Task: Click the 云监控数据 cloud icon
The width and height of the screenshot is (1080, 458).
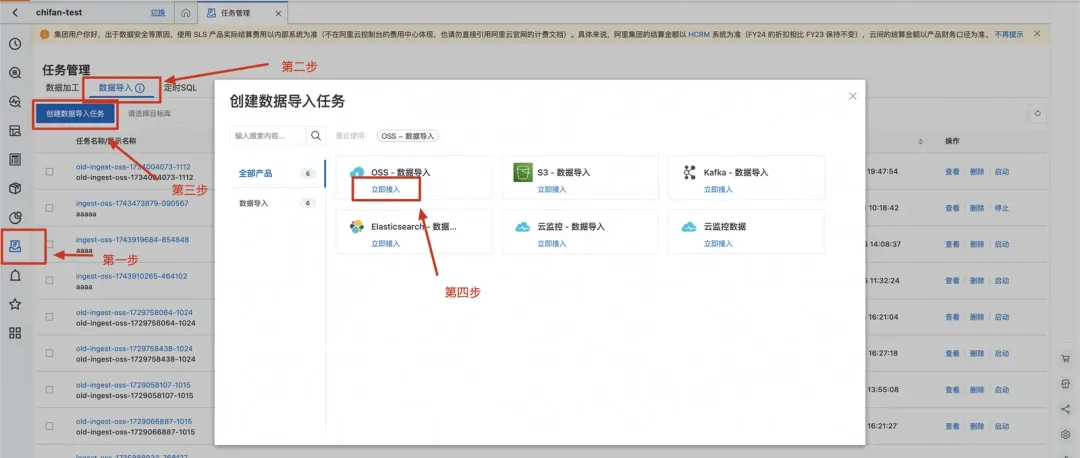Action: [689, 227]
